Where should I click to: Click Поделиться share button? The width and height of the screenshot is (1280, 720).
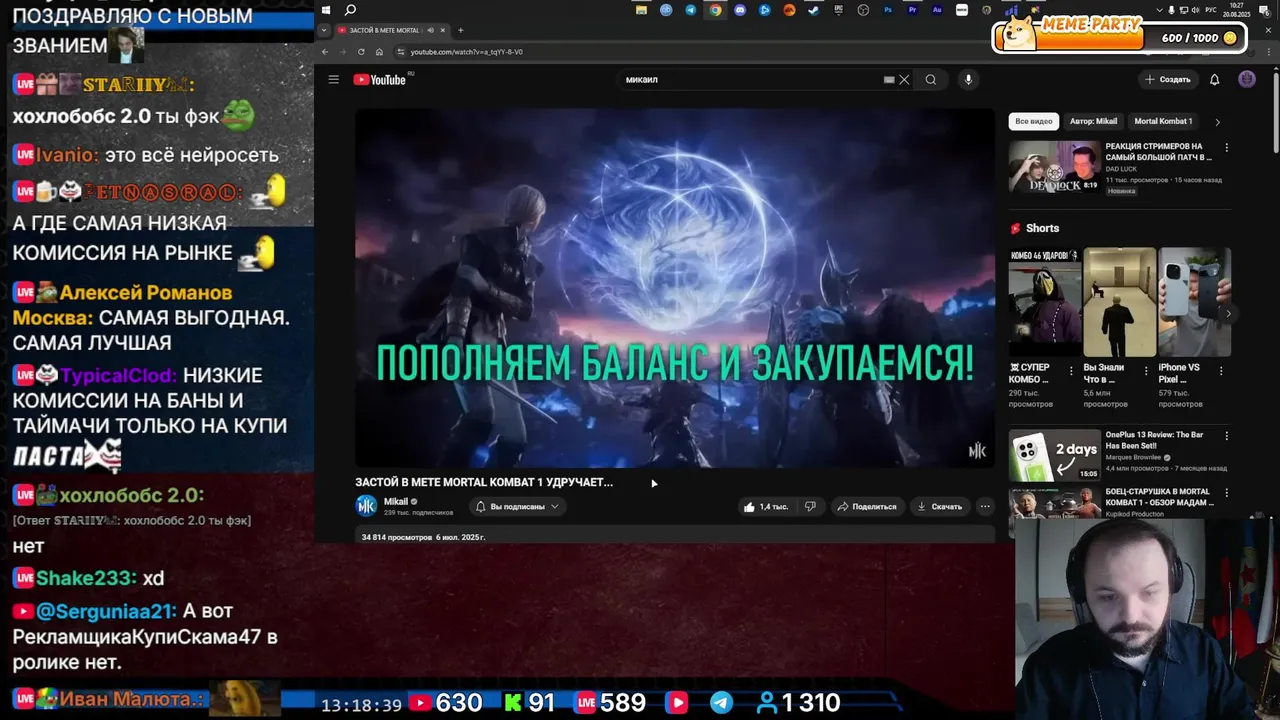pos(867,507)
